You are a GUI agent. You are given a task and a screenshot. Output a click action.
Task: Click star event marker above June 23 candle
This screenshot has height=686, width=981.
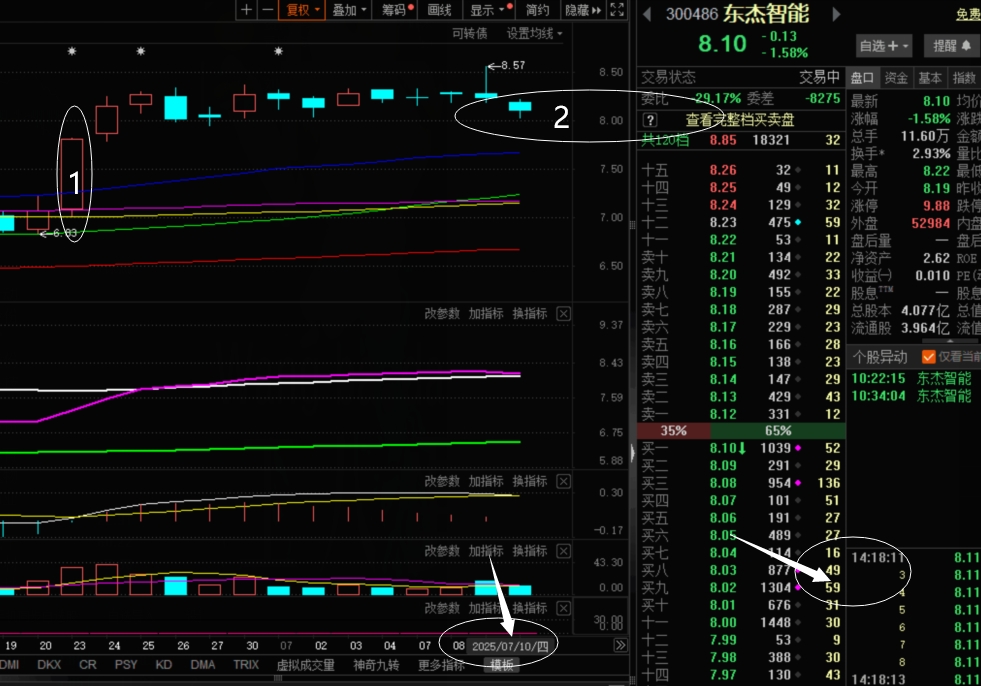click(x=72, y=51)
